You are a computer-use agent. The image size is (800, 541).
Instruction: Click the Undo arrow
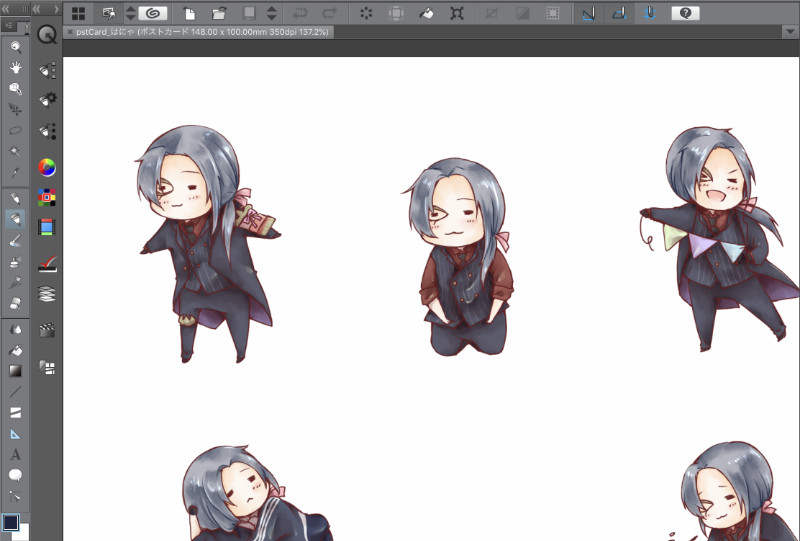pos(299,13)
